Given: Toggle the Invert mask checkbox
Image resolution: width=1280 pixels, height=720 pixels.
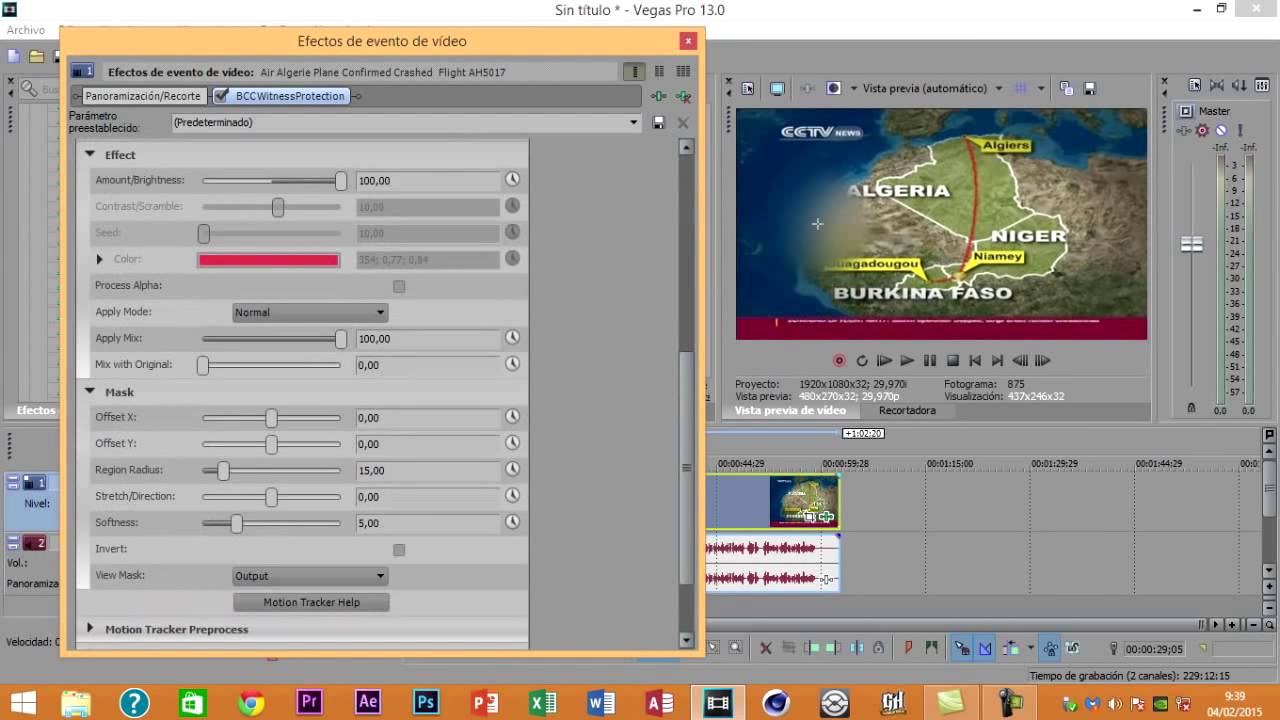Looking at the screenshot, I should pos(399,550).
